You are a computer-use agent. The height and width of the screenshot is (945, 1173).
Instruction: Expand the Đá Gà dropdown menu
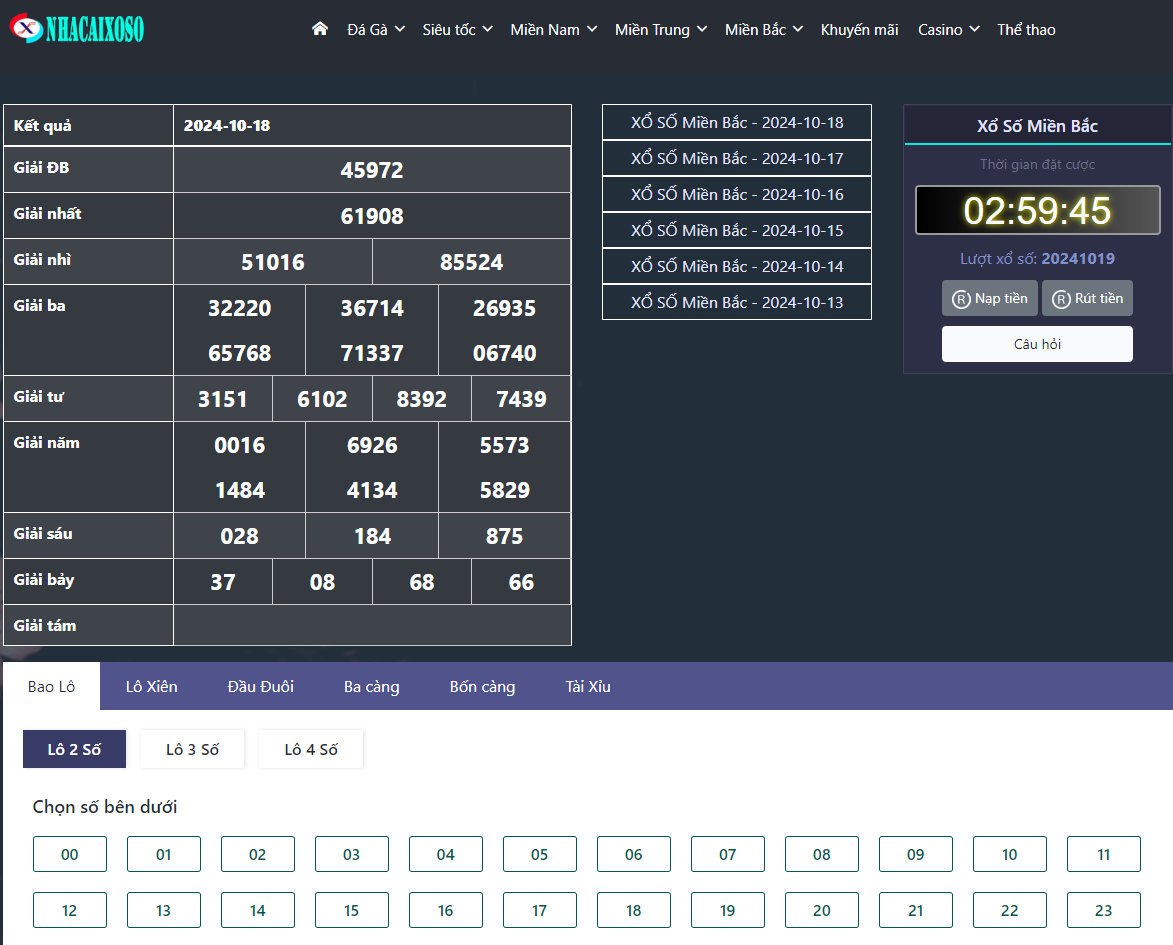click(376, 30)
